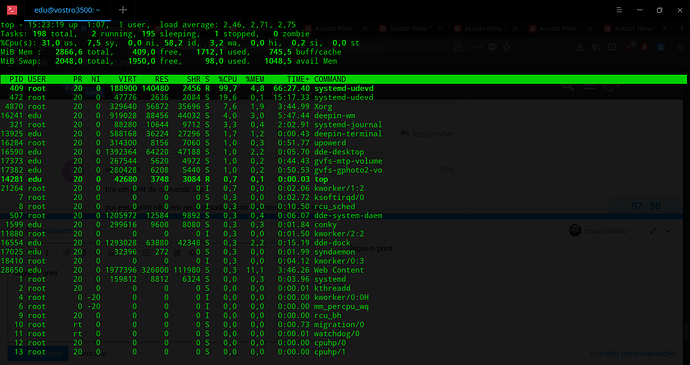The width and height of the screenshot is (690, 365).
Task: Expand composer to fullscreen with arrows icon
Action: click(x=653, y=231)
